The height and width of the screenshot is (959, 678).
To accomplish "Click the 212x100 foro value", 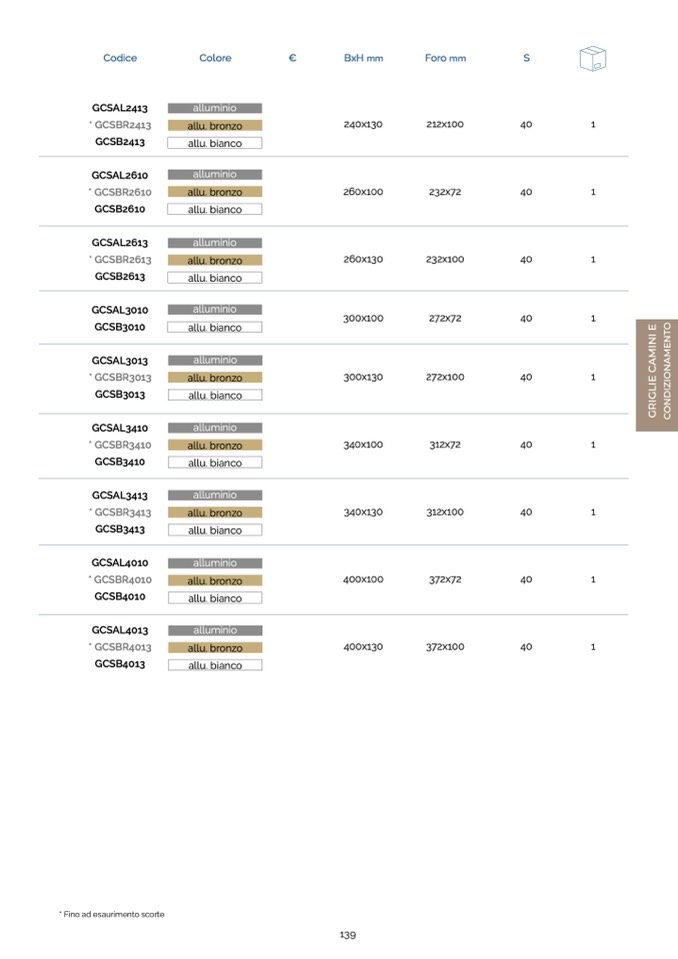I will tap(445, 125).
